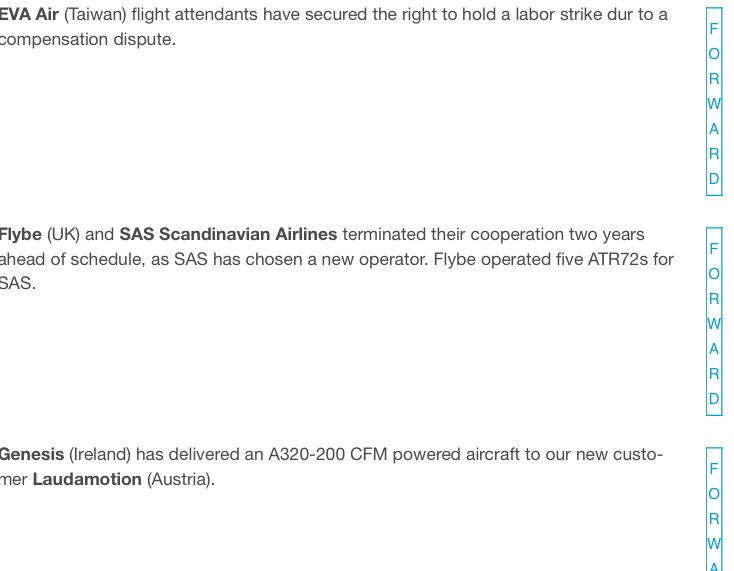Click the "(Austria)" country label
The width and height of the screenshot is (734, 571).
point(180,479)
